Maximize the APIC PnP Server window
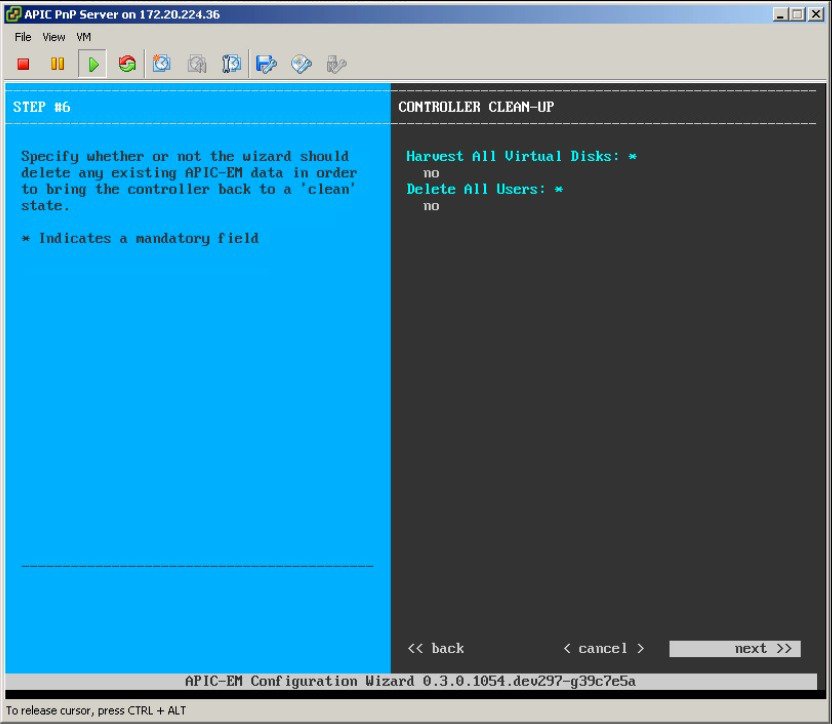832x724 pixels. click(797, 14)
